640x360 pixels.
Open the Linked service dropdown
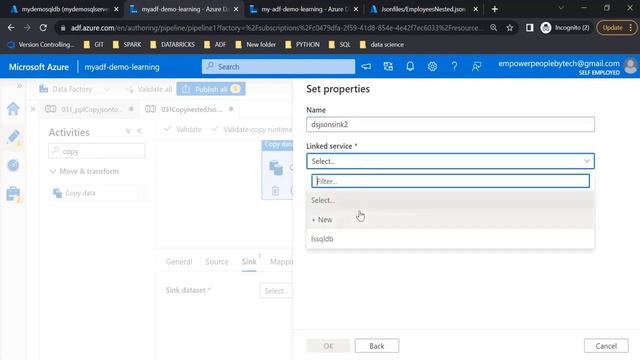[450, 161]
